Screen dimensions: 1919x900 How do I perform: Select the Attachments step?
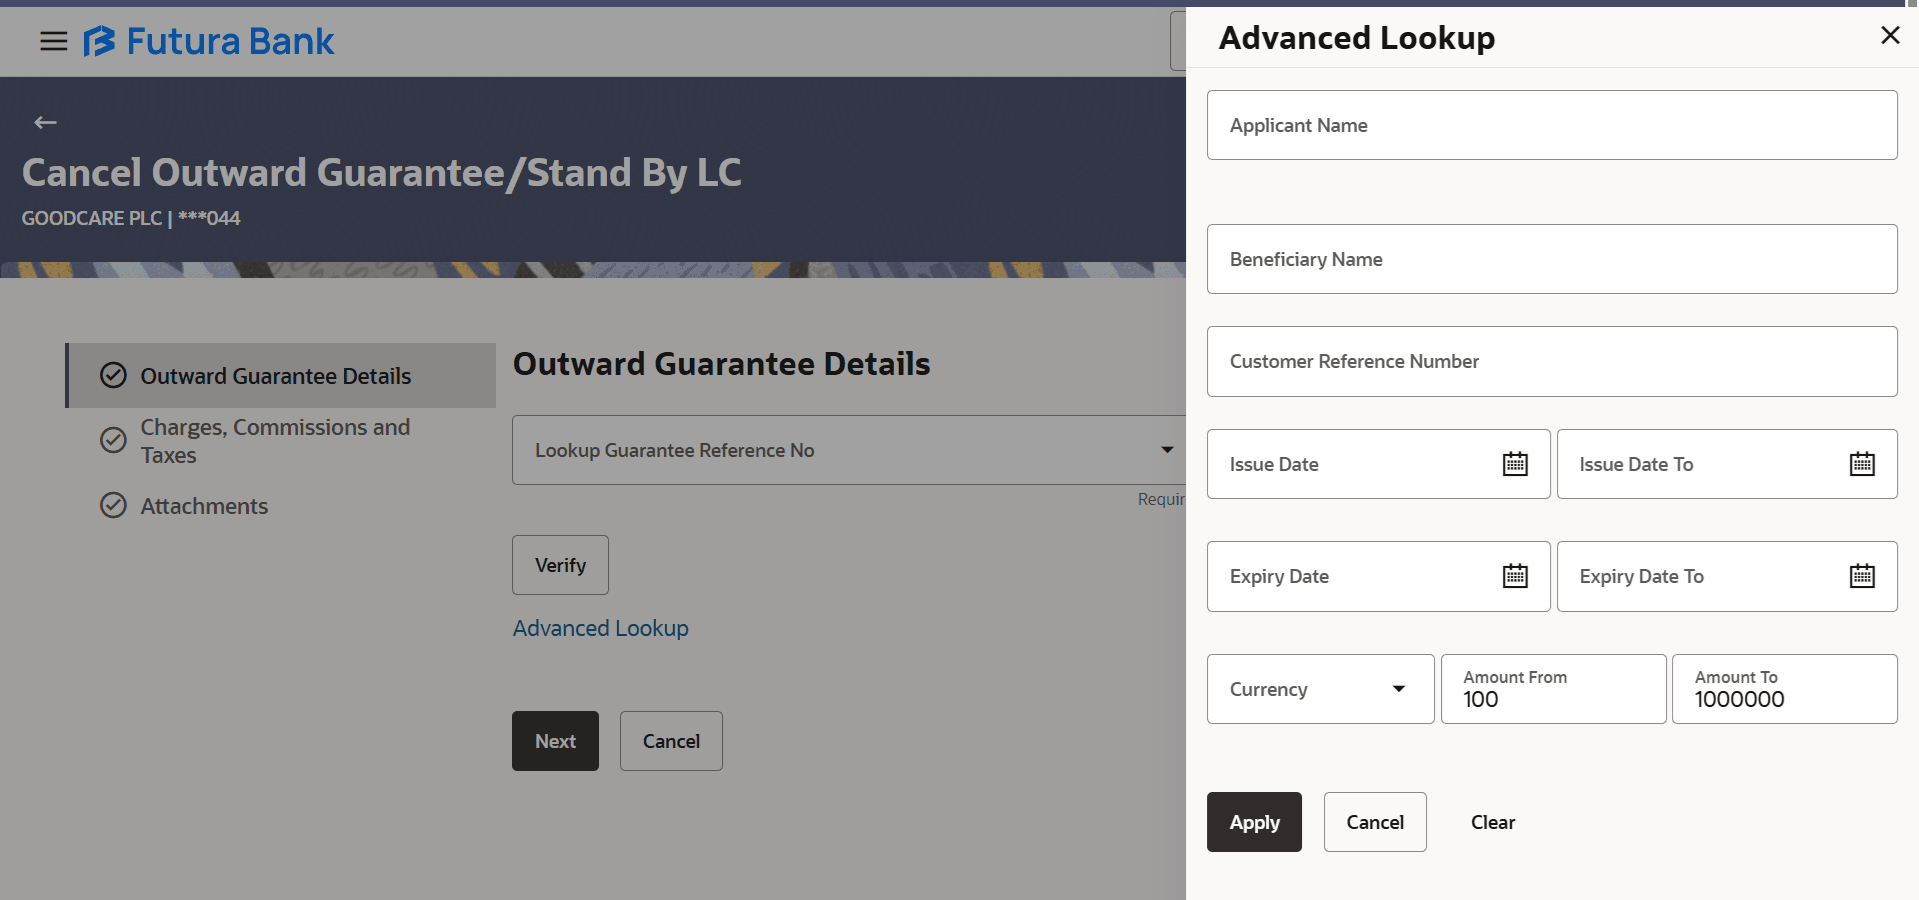pyautogui.click(x=204, y=506)
